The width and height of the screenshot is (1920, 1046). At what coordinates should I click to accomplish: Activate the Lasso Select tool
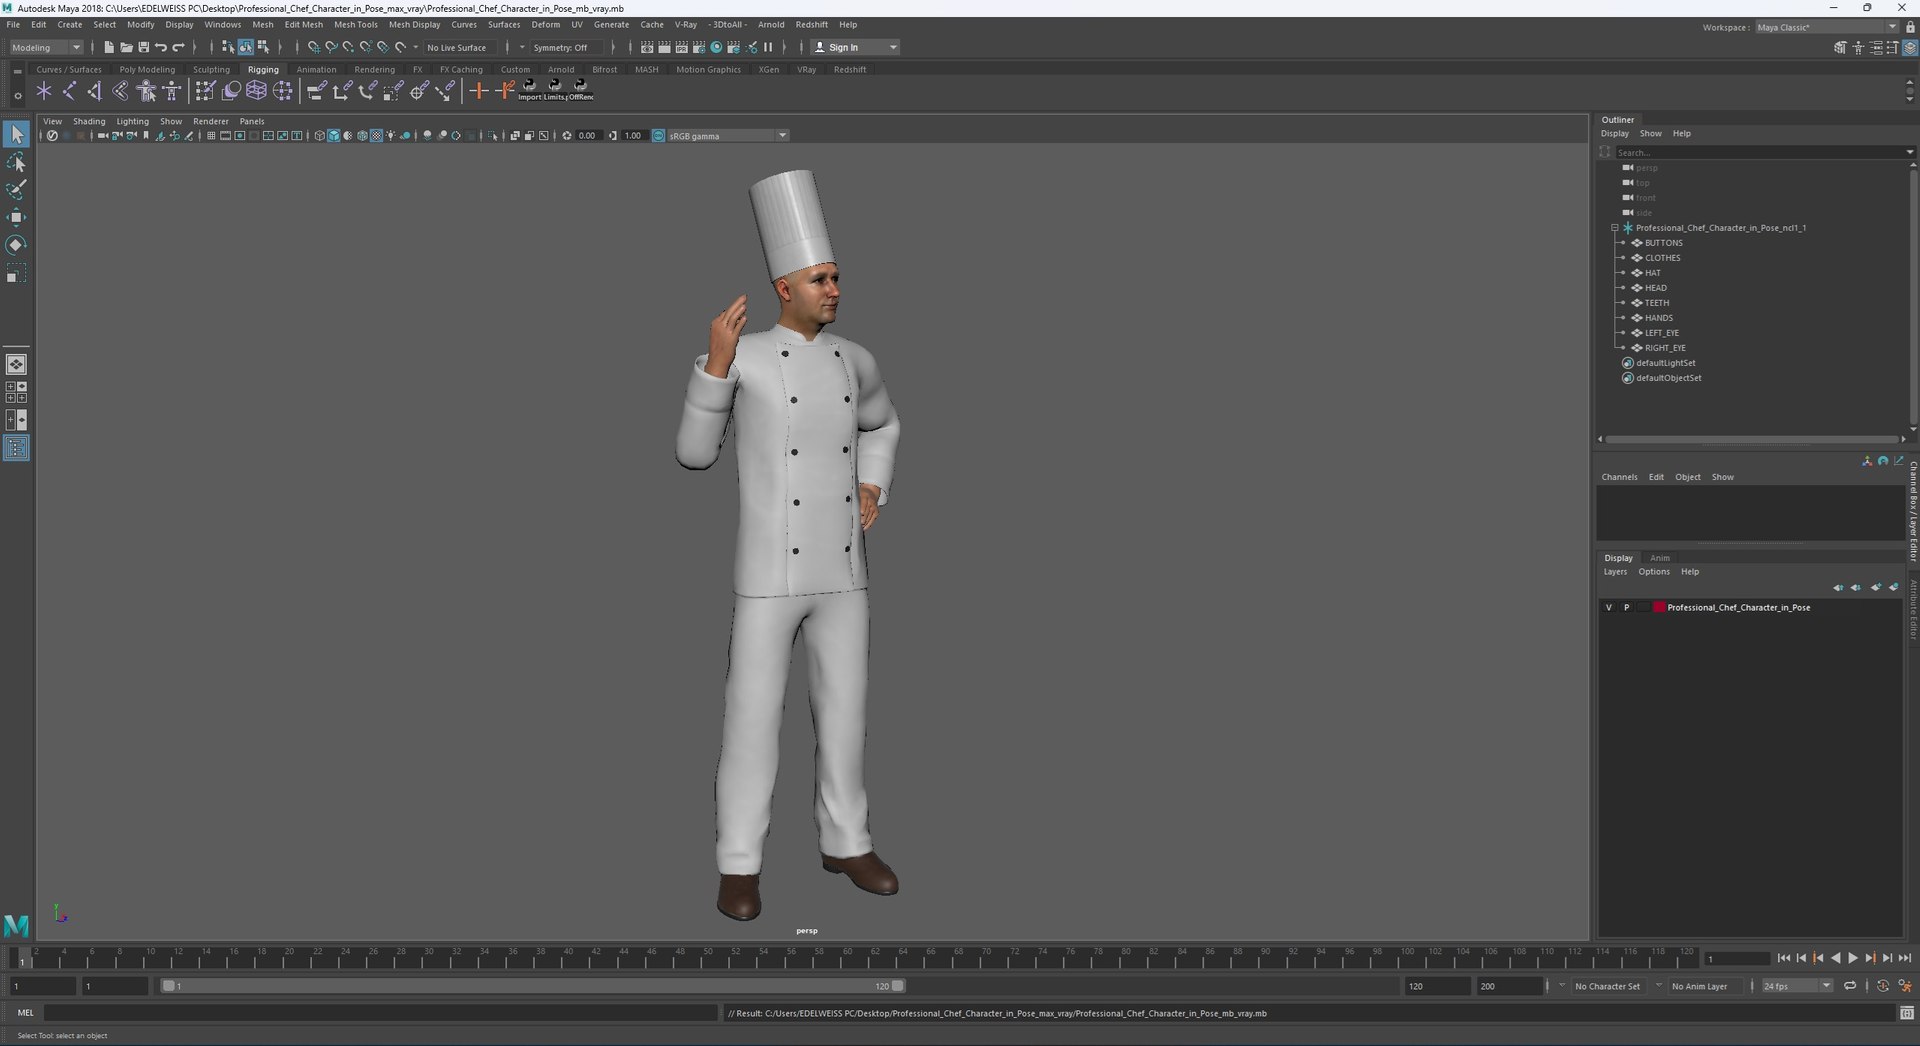pyautogui.click(x=16, y=162)
